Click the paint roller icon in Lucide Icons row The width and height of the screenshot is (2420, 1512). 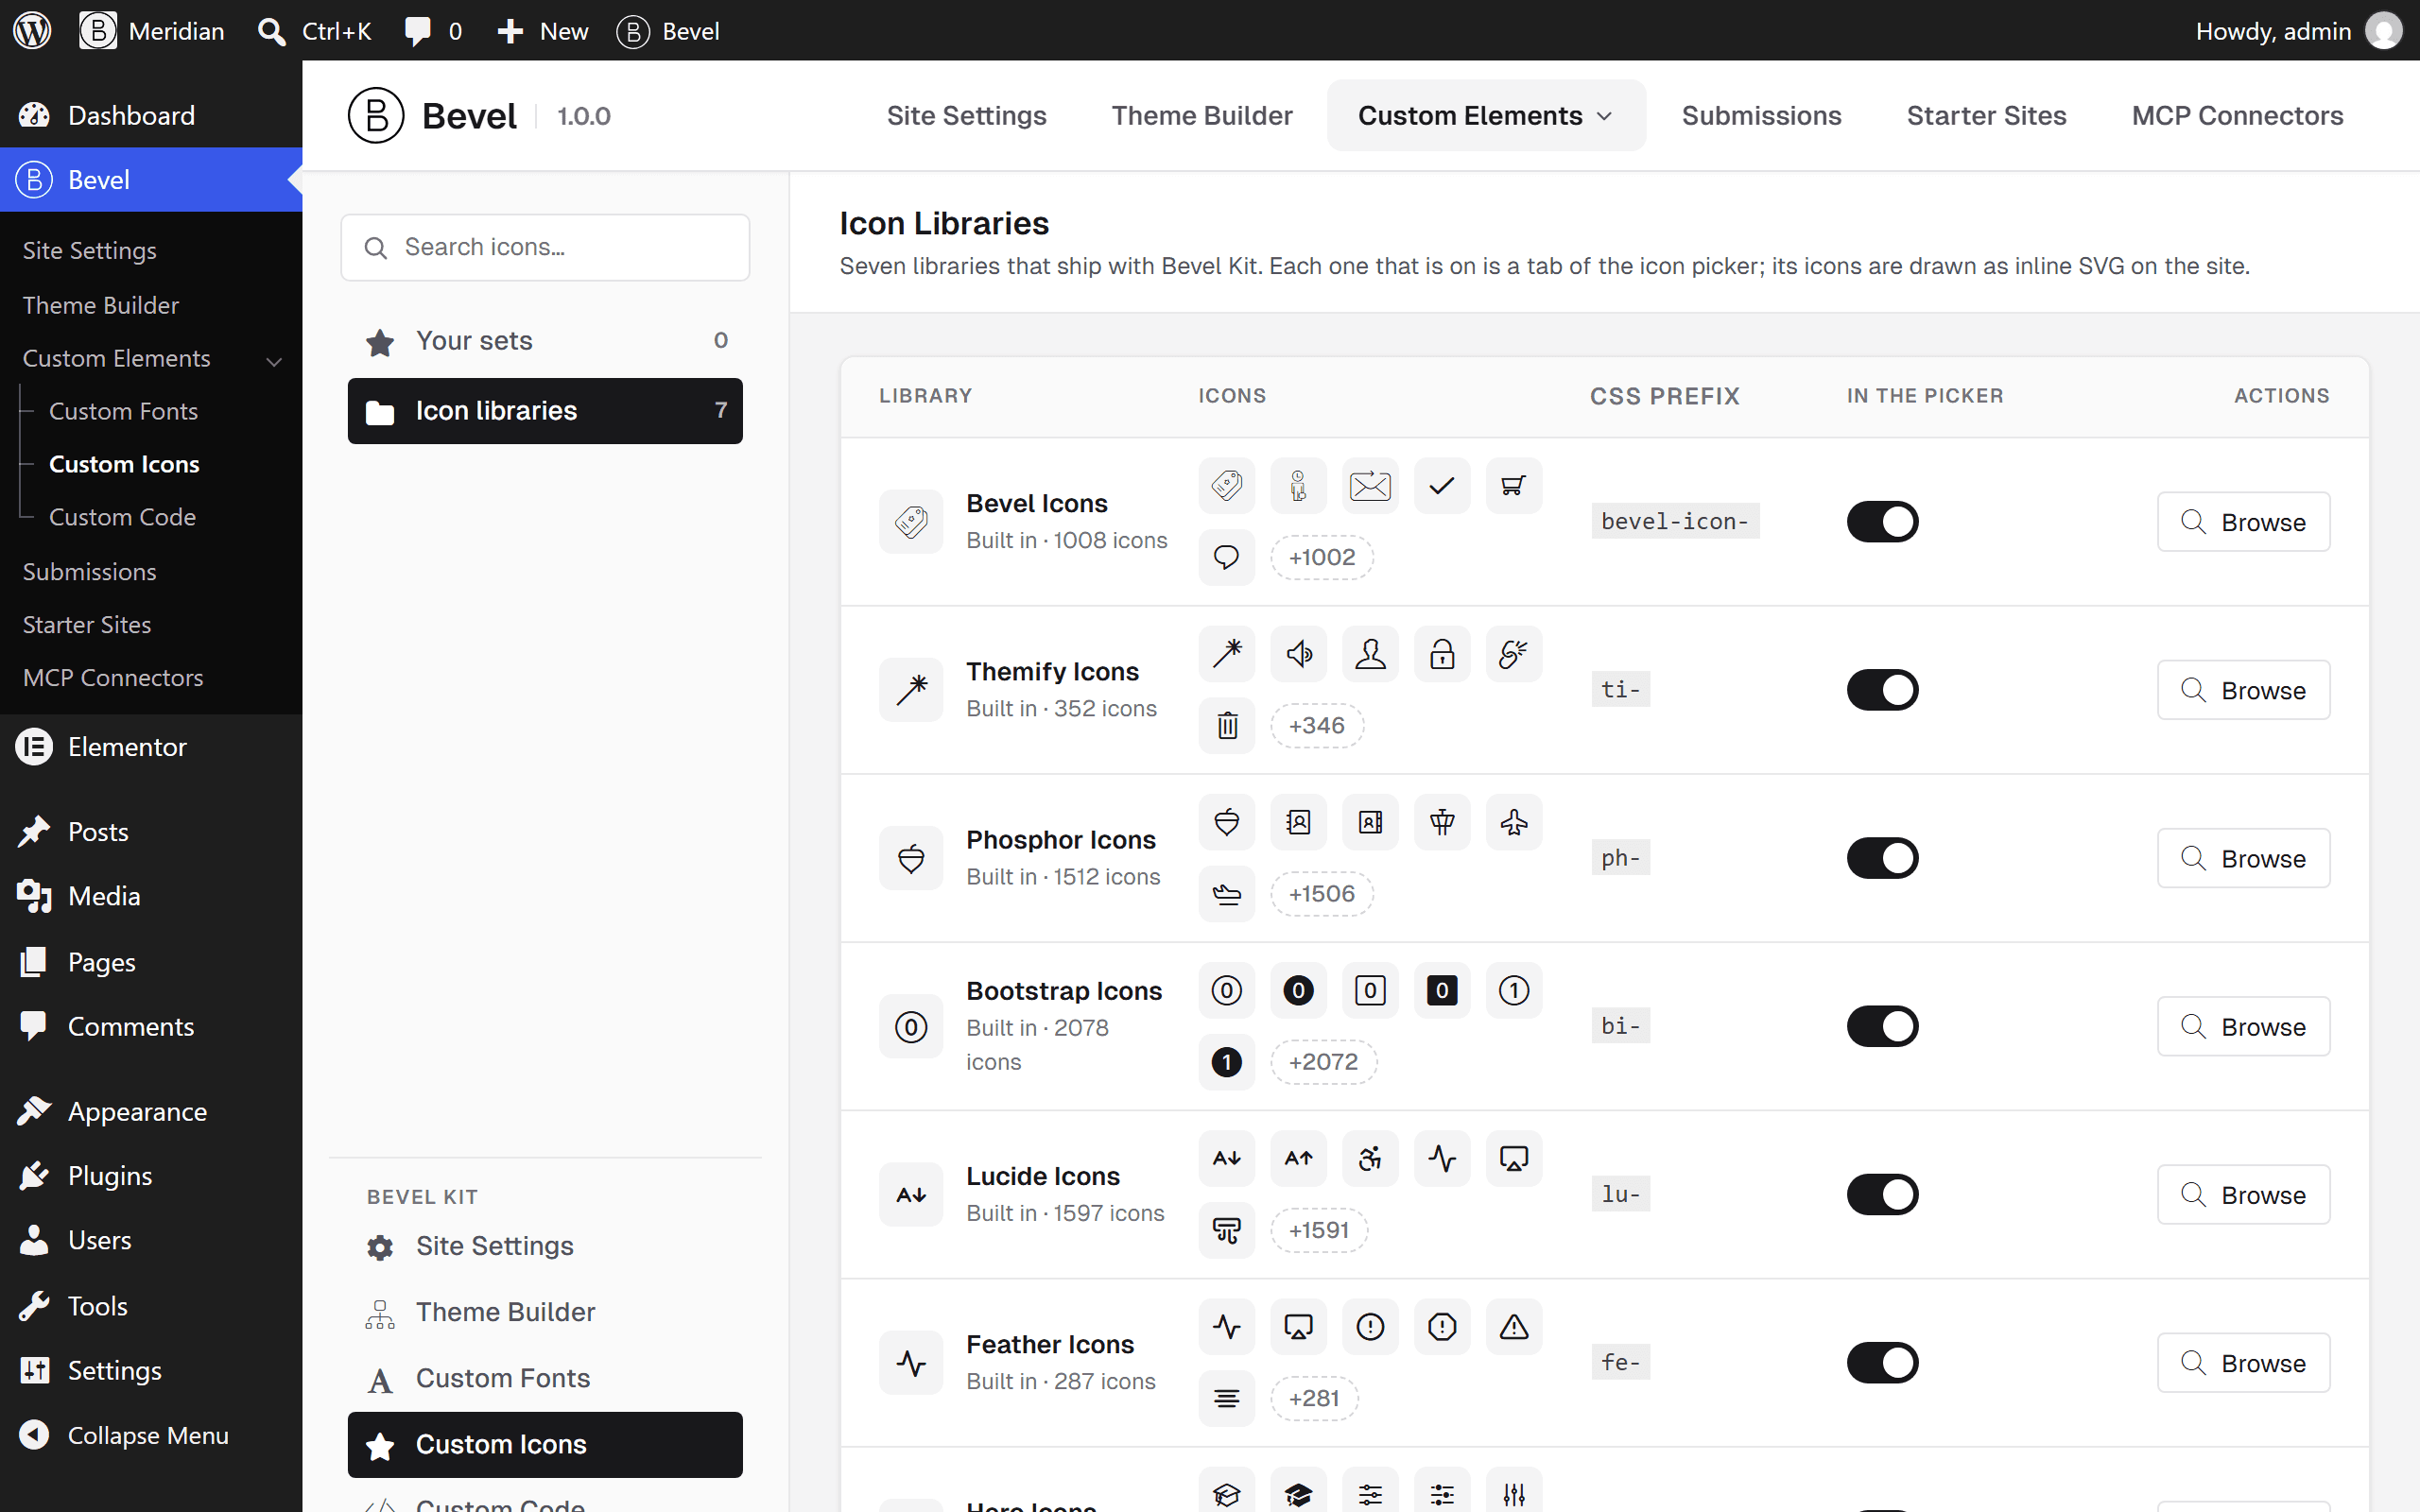click(1227, 1230)
